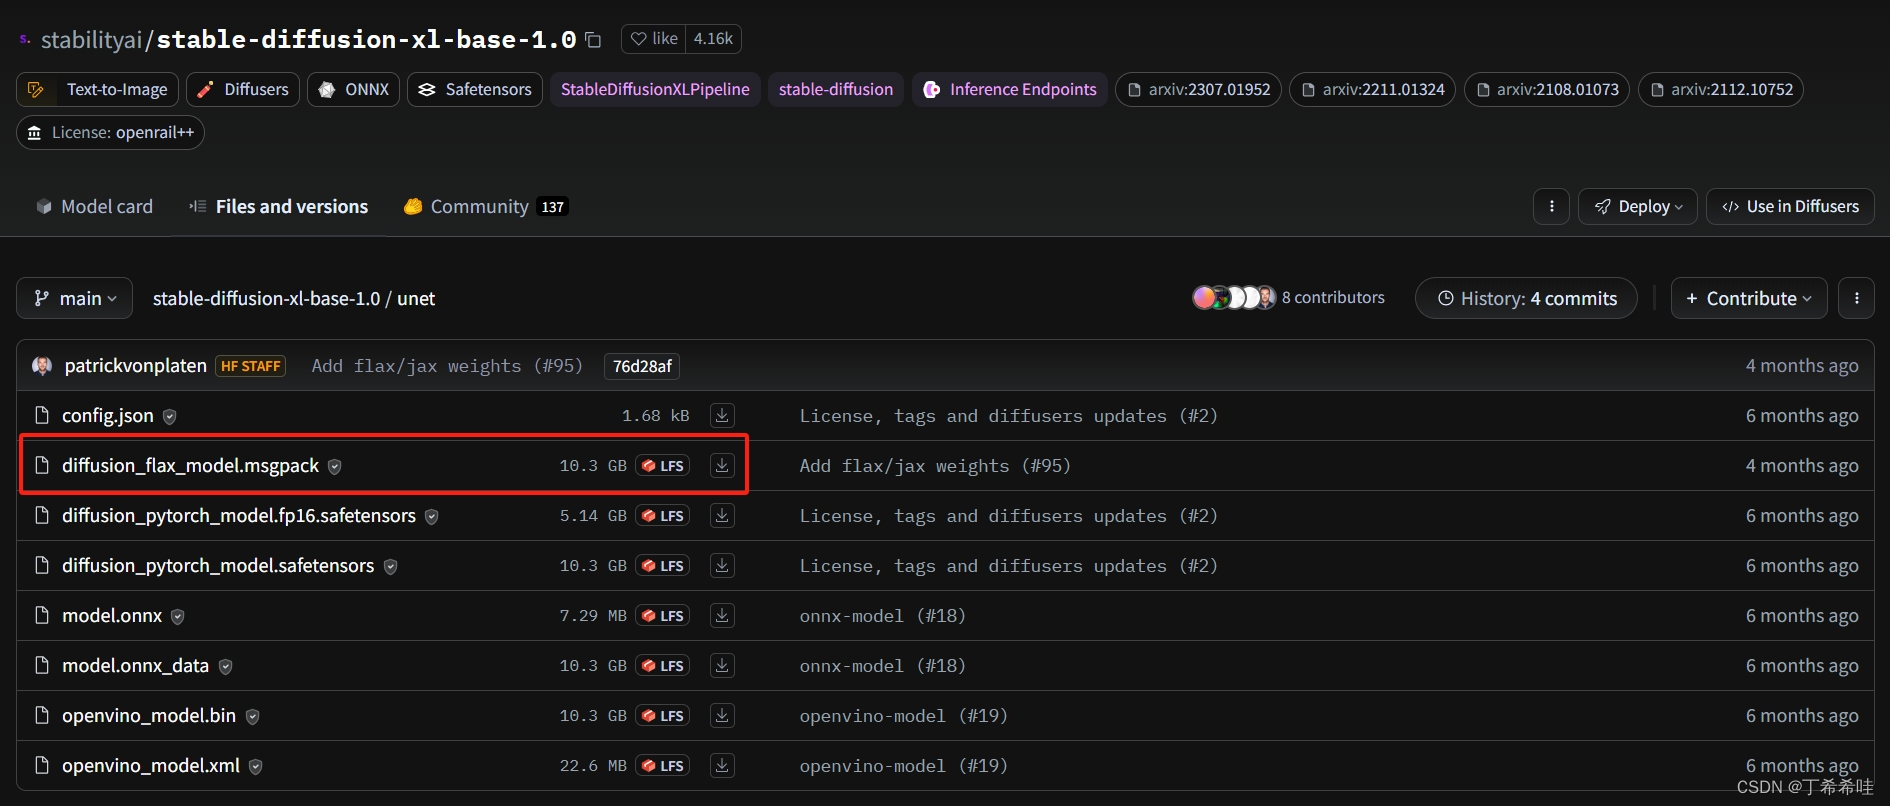Open the arxiv:2108.01073 tag

pos(1547,89)
